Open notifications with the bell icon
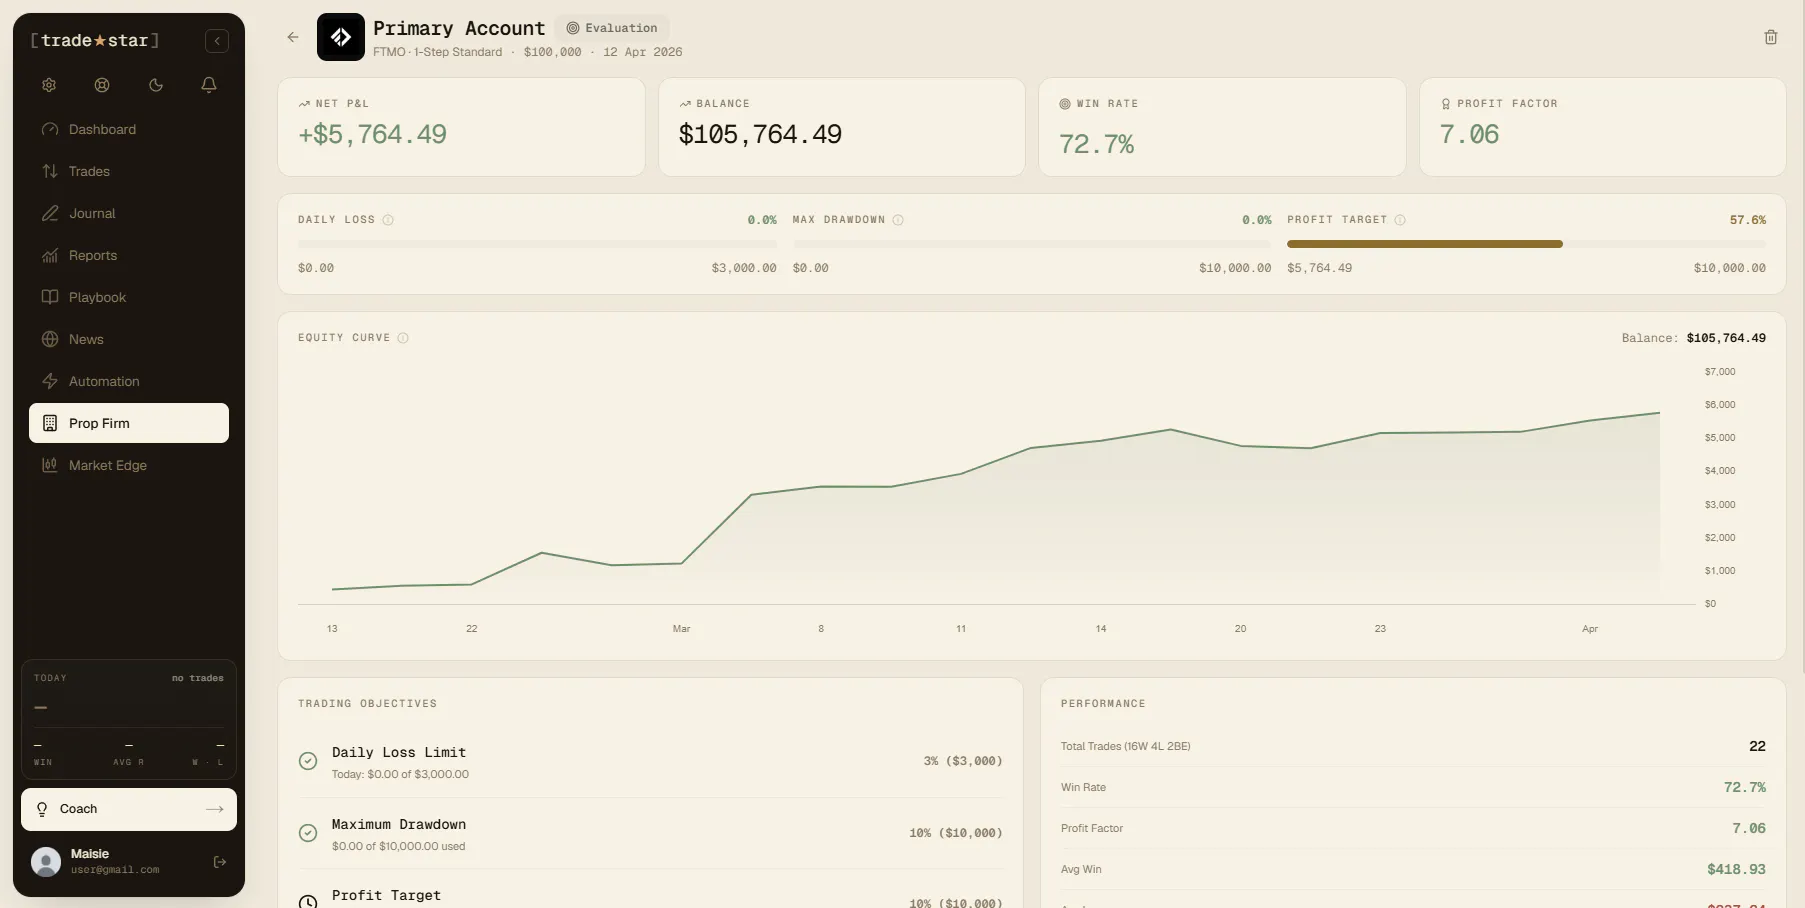Viewport: 1805px width, 908px height. 209,85
